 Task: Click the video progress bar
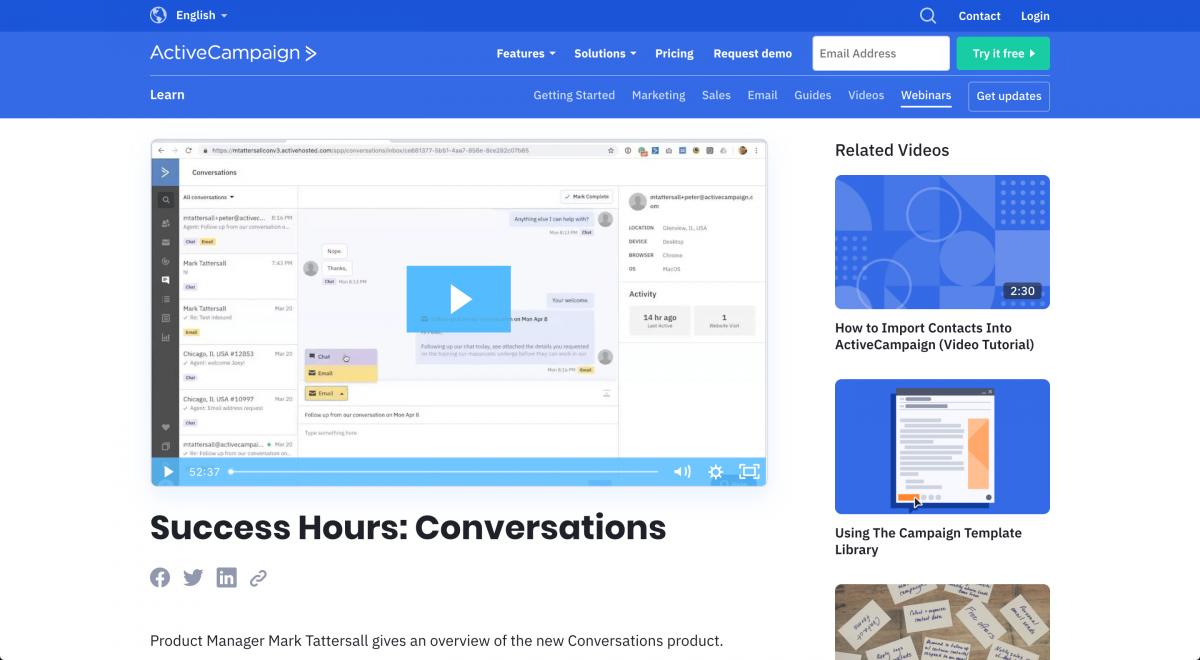coord(444,472)
